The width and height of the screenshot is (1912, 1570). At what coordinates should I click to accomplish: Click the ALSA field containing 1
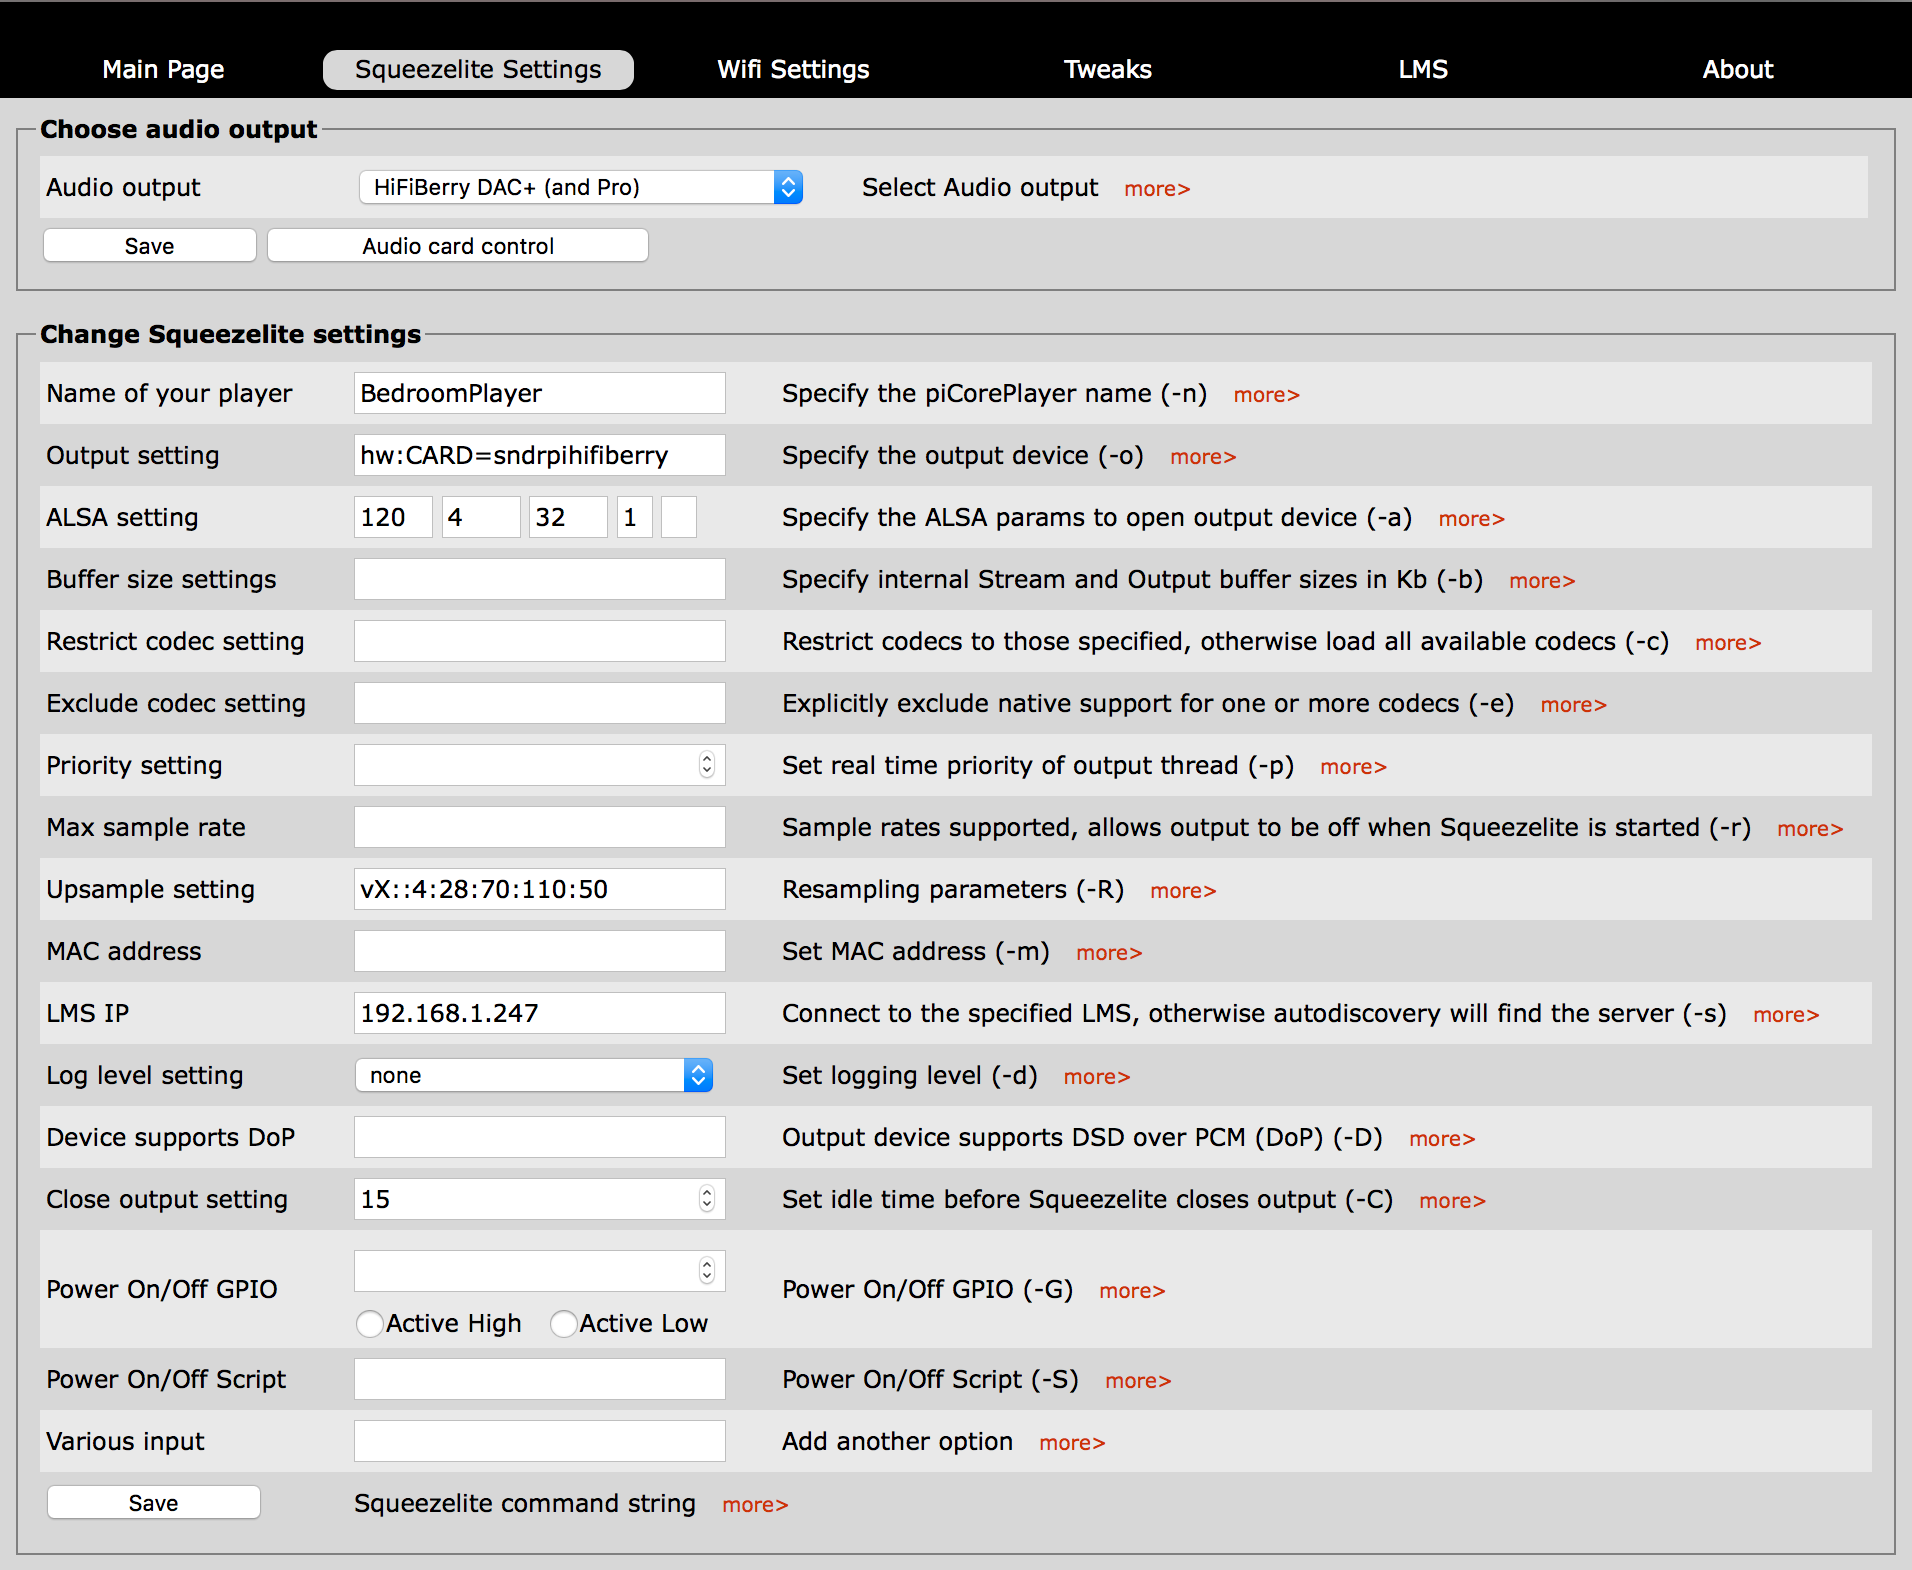(x=635, y=517)
